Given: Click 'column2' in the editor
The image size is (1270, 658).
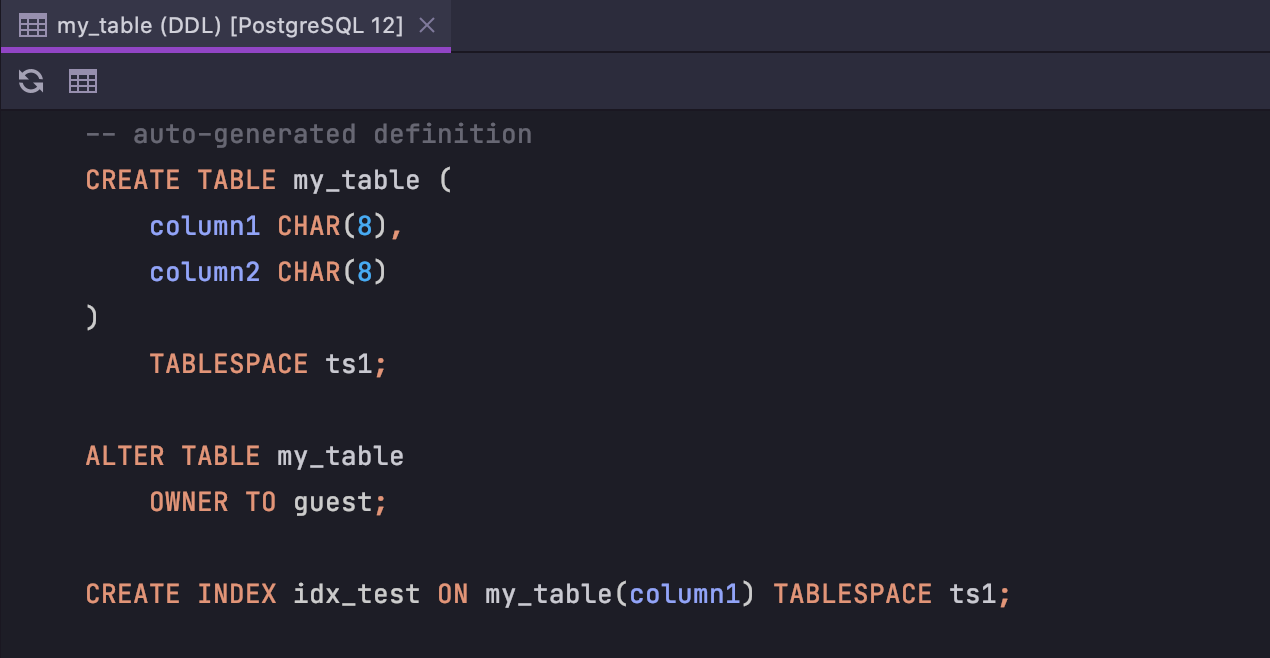Looking at the screenshot, I should (205, 272).
